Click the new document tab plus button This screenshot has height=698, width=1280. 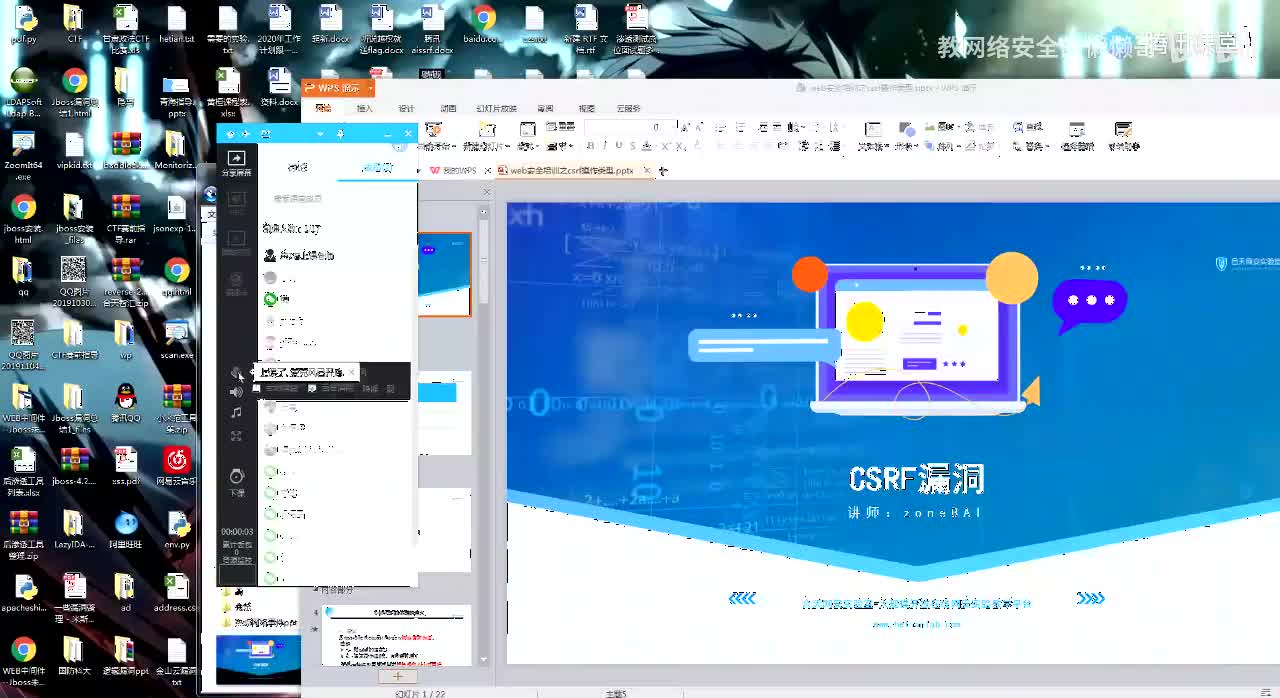tap(663, 171)
